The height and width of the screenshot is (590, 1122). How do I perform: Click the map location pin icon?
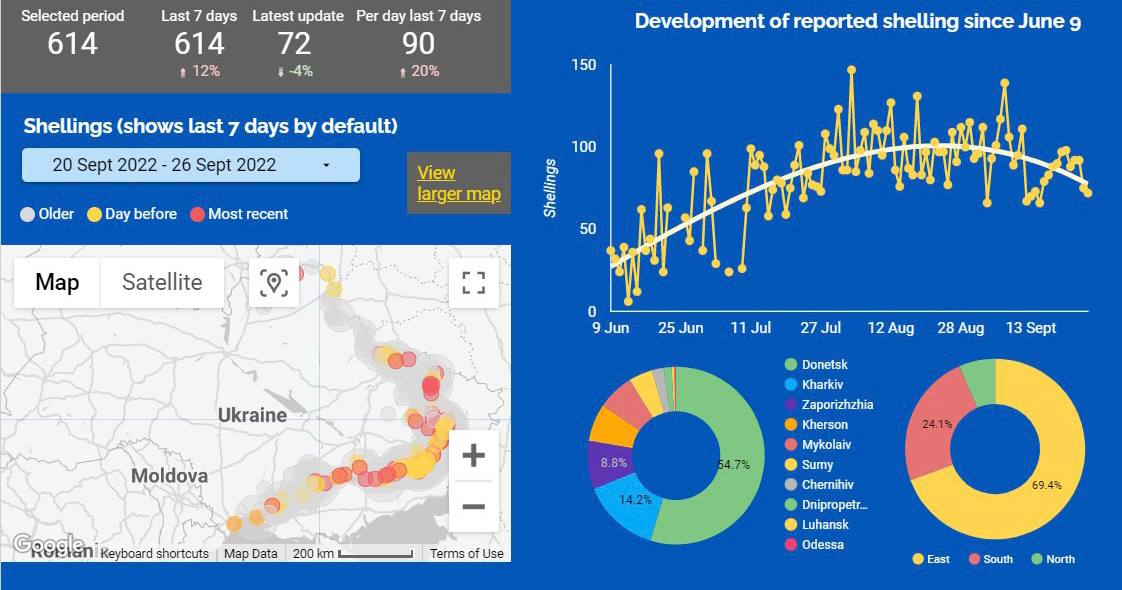point(274,283)
